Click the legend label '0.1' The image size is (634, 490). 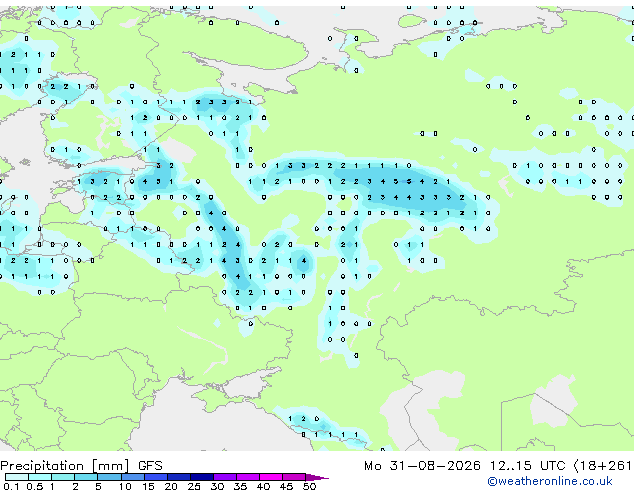tap(11, 486)
